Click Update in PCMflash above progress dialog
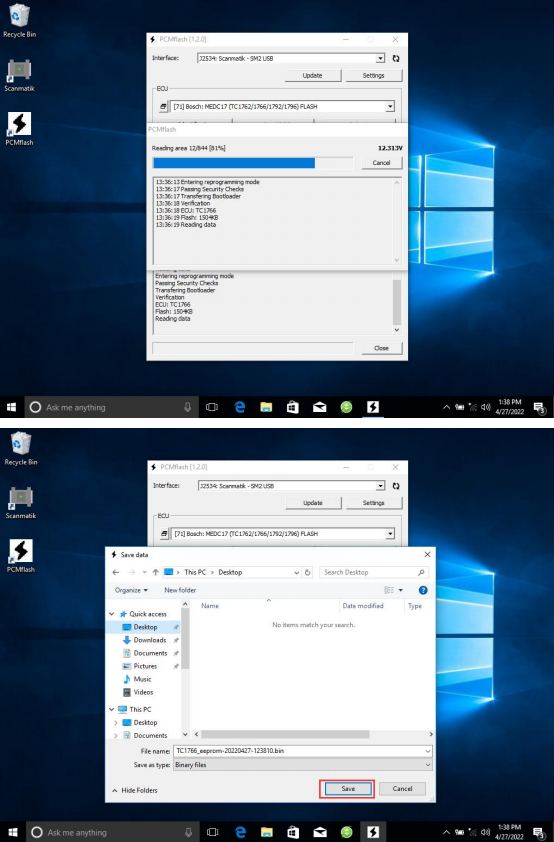The image size is (554, 842). point(312,76)
